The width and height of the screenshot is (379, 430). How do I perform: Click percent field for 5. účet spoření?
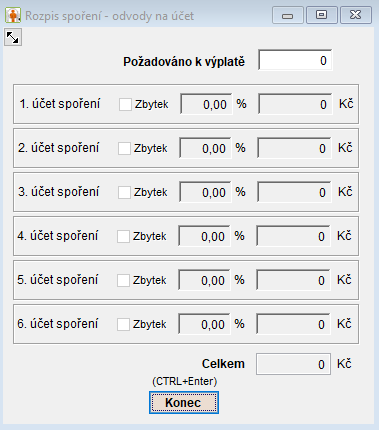(204, 280)
